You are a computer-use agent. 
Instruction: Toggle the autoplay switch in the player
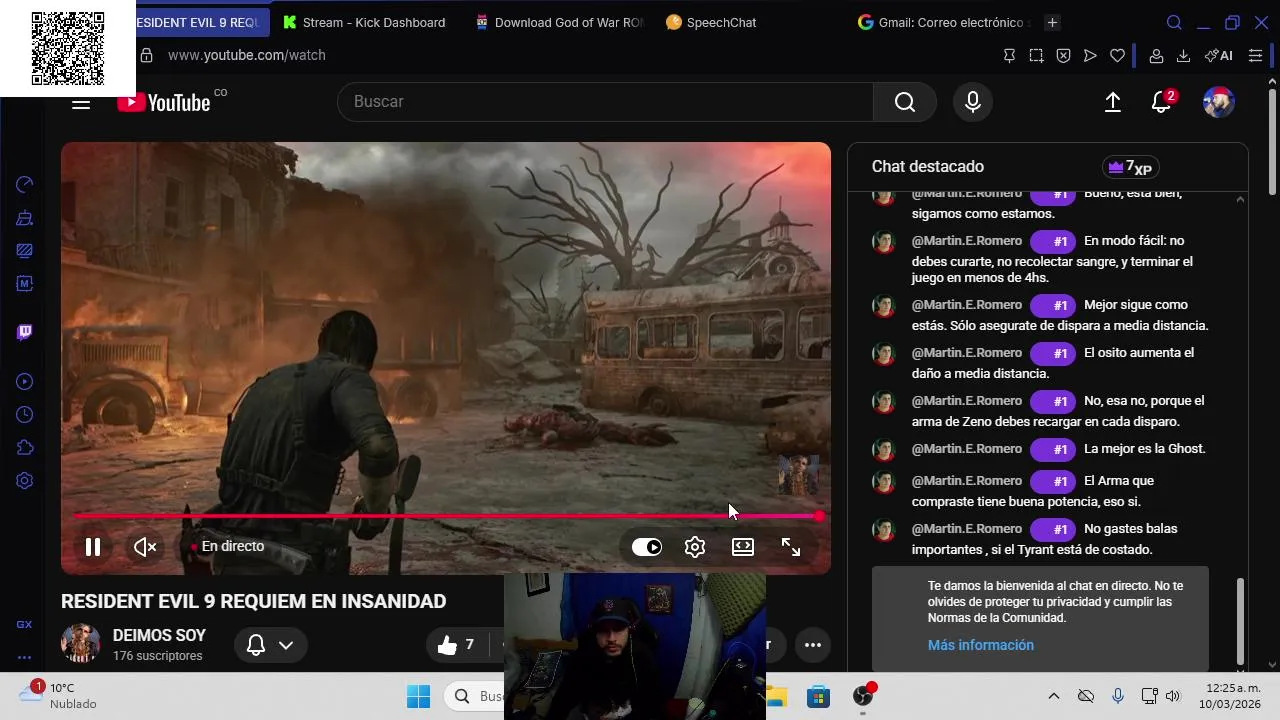pos(647,547)
